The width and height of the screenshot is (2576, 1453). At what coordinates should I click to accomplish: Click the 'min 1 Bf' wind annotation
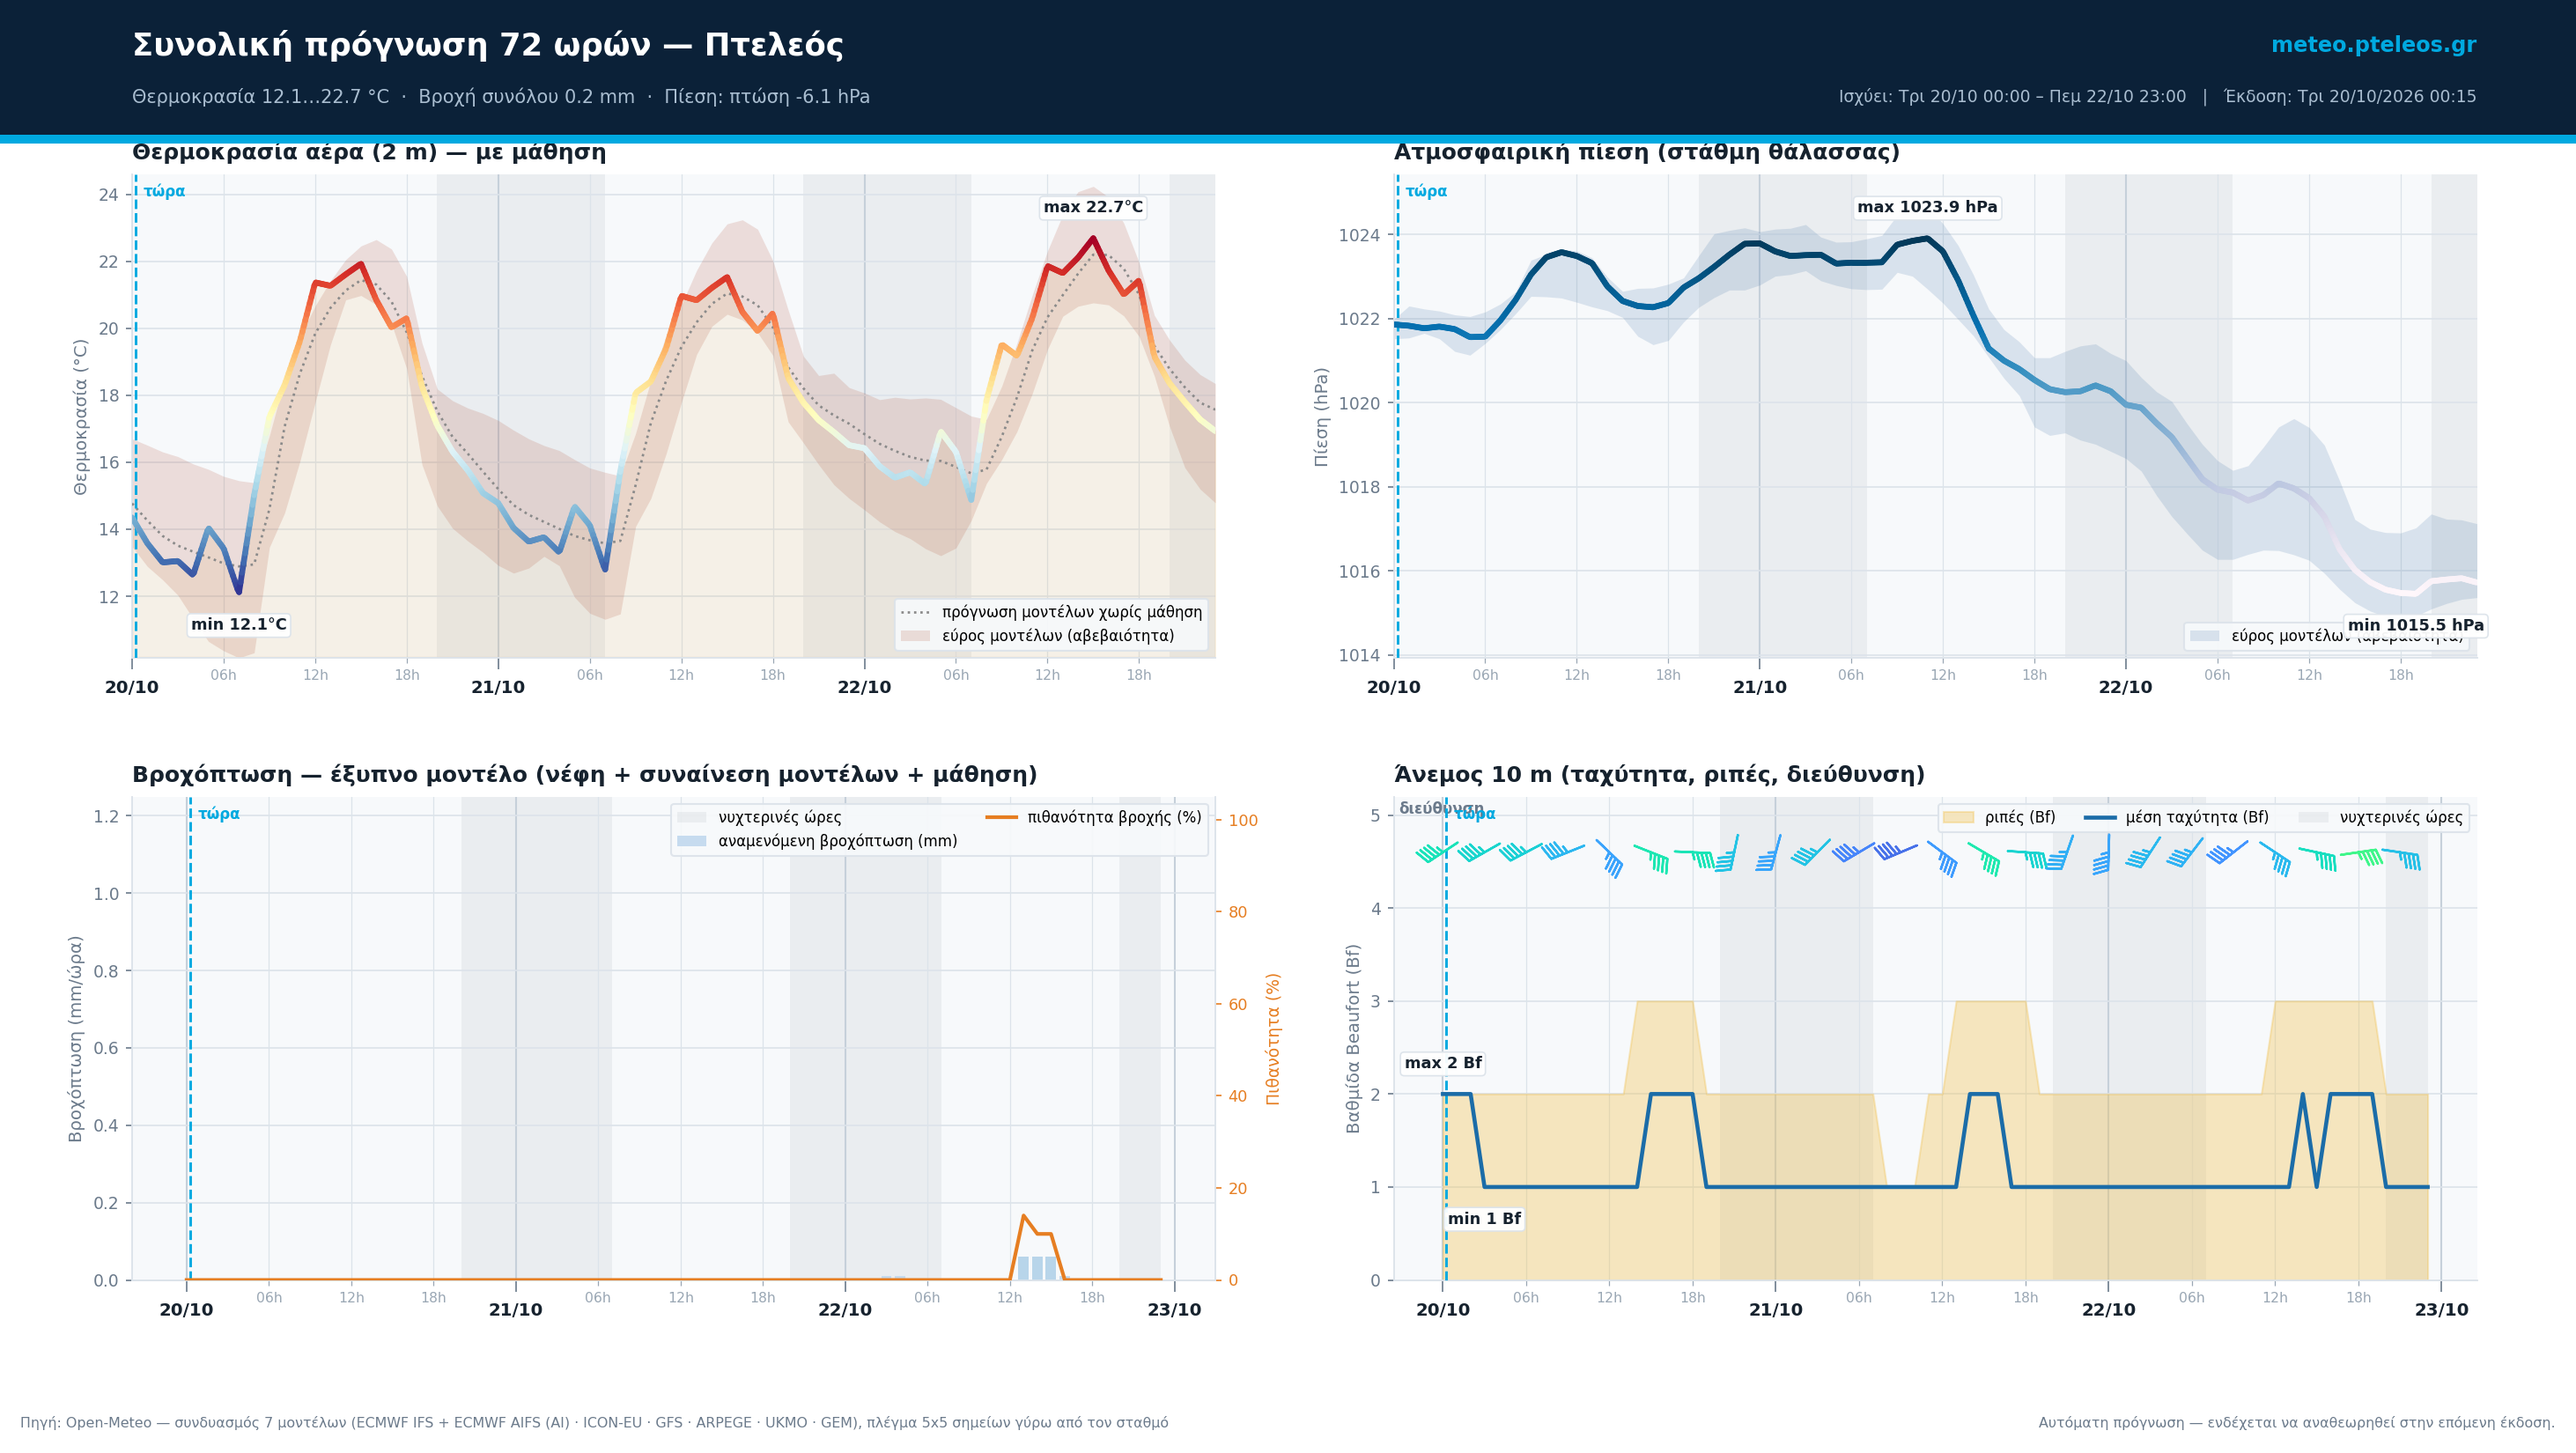point(1484,1218)
